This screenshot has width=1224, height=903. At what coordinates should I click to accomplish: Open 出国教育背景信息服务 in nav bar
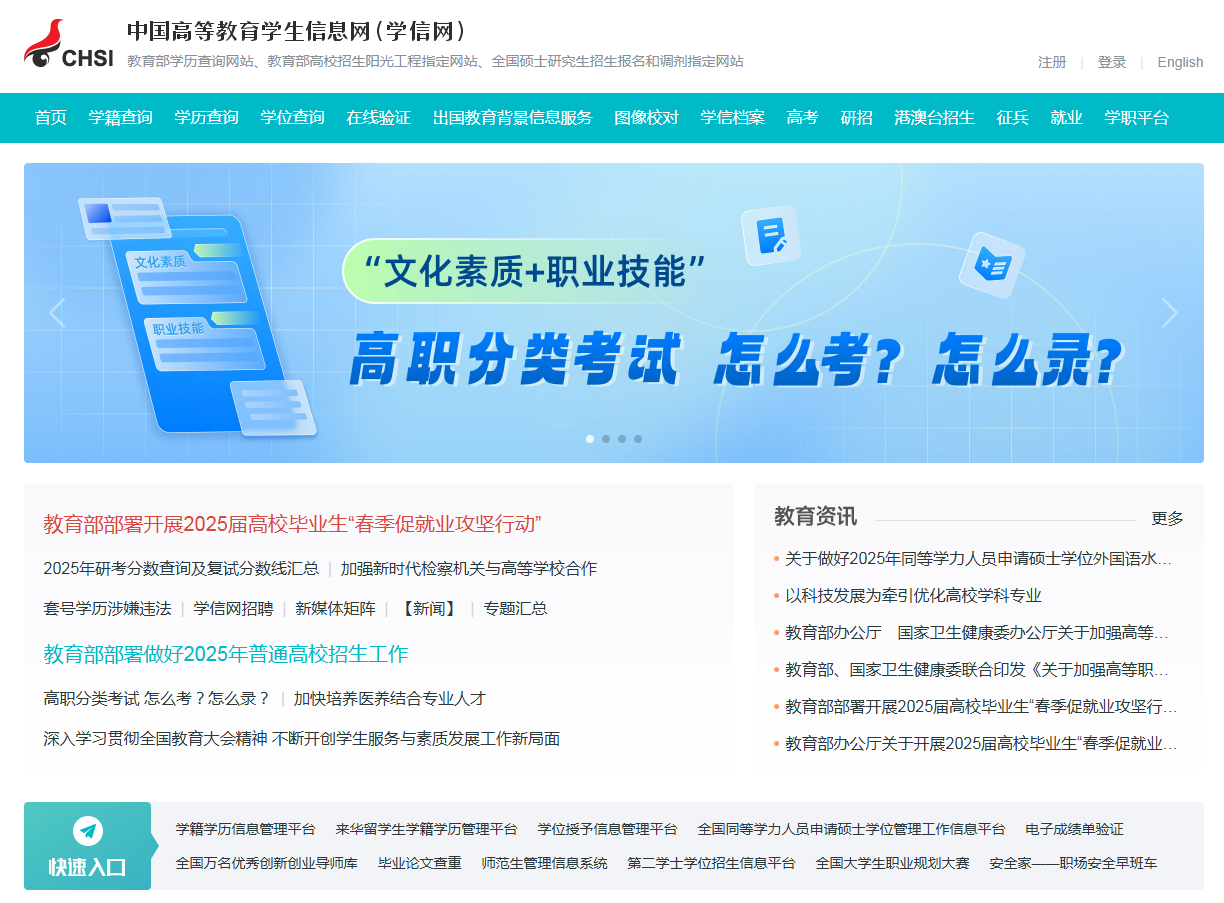tap(512, 118)
